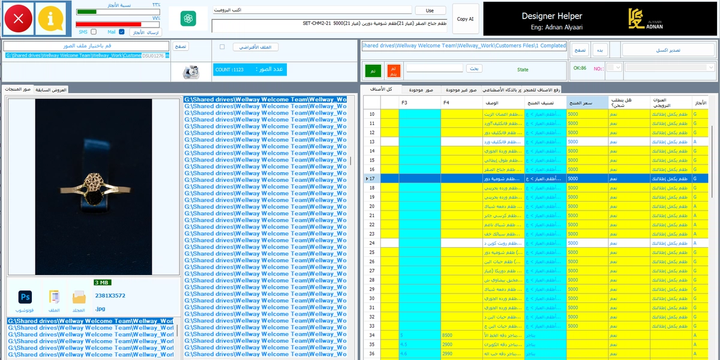Click the image-processing icon beside COUNT label
Screen dimensions: 720x360
pyautogui.click(x=191, y=72)
